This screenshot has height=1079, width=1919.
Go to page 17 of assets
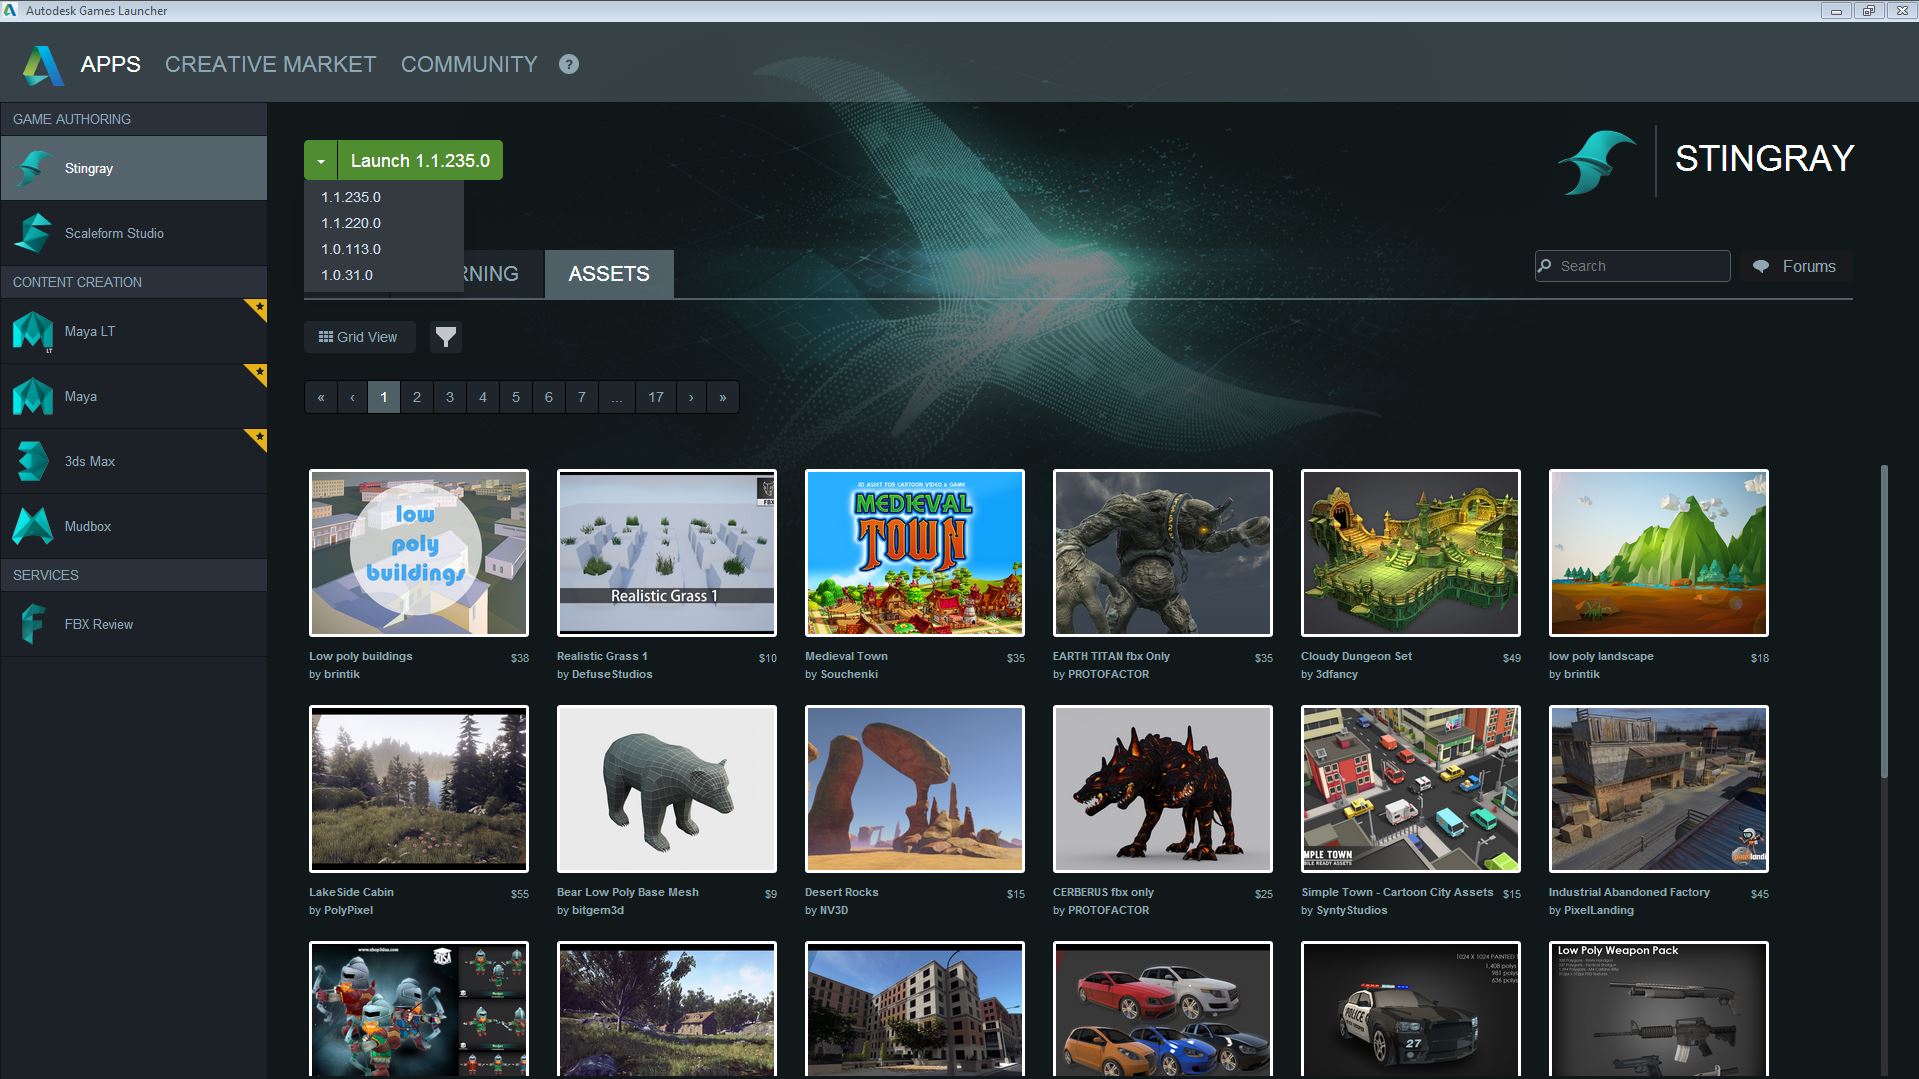pyautogui.click(x=655, y=397)
